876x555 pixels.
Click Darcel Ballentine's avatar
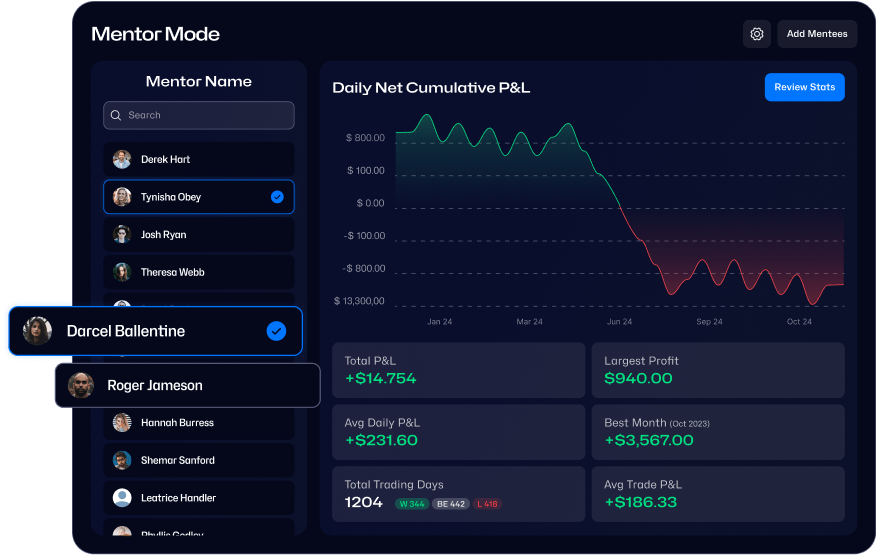pos(38,331)
